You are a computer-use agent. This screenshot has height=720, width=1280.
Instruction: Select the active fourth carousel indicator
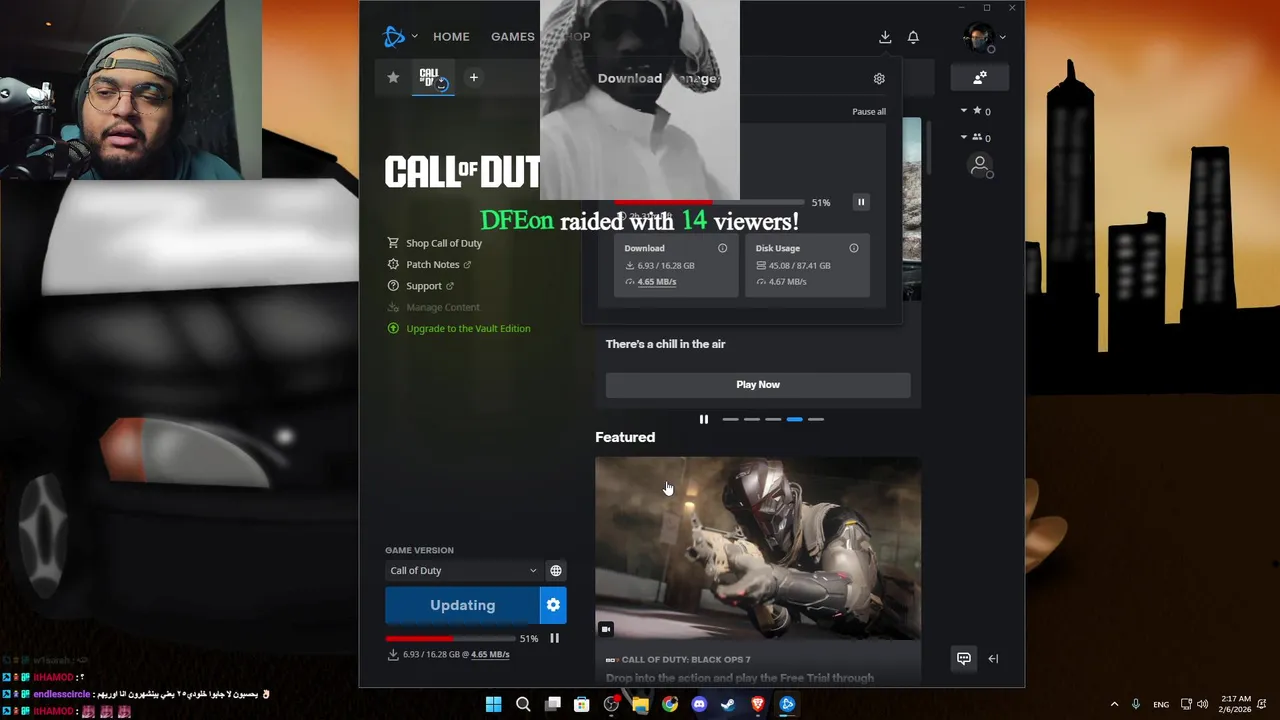(794, 419)
